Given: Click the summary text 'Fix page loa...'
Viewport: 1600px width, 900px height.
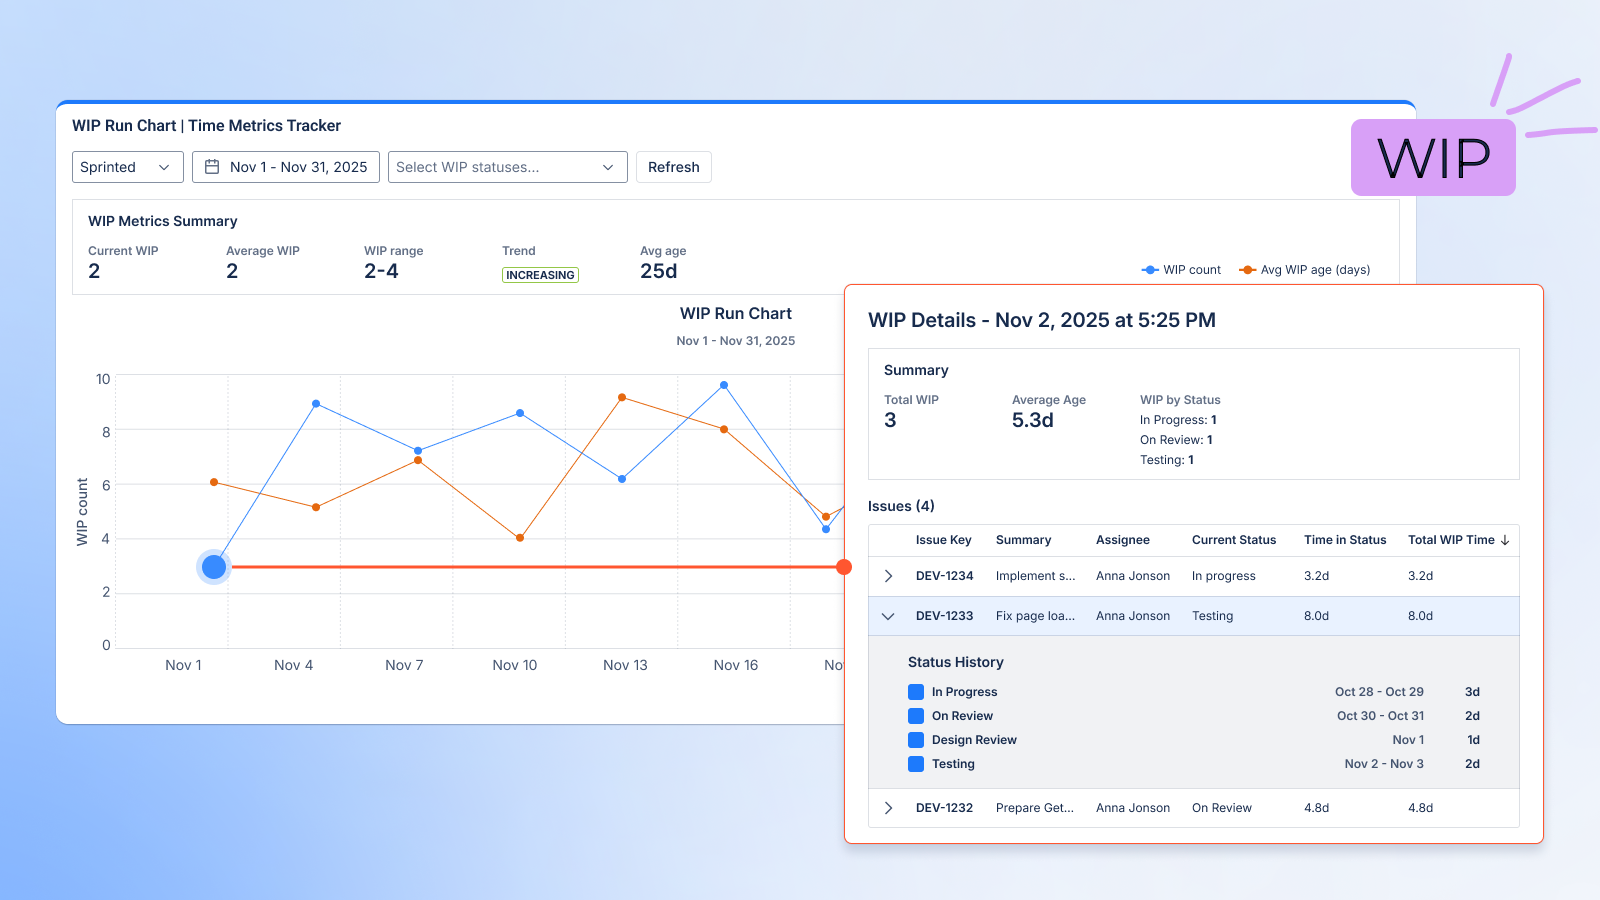Looking at the screenshot, I should (x=1036, y=616).
